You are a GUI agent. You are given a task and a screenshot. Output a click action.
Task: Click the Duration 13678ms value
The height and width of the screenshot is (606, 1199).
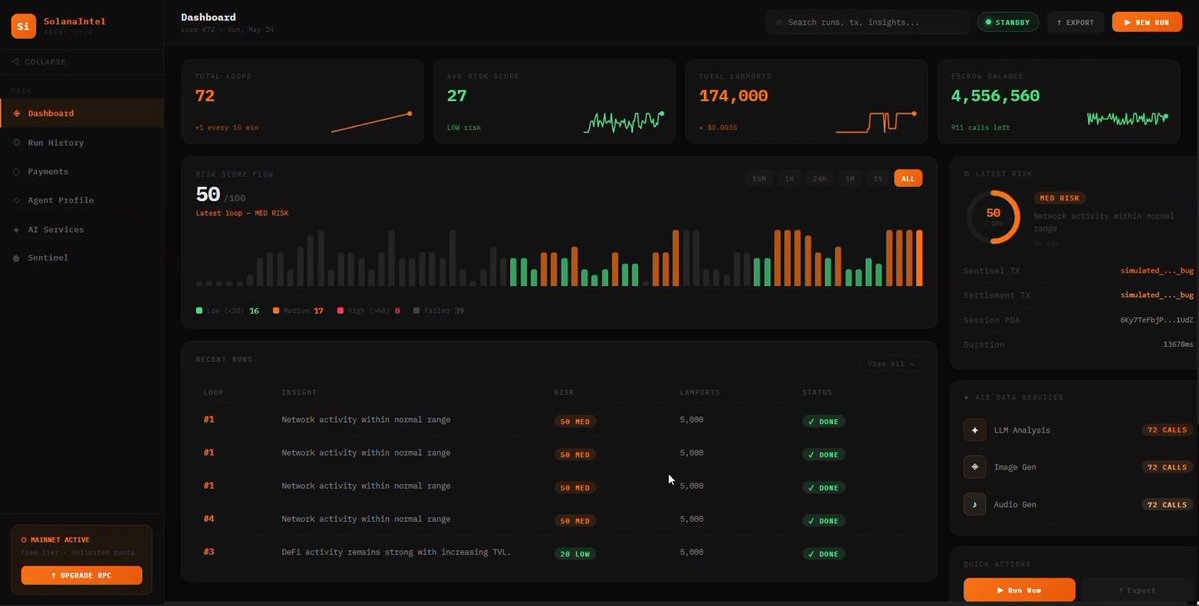coord(1178,345)
